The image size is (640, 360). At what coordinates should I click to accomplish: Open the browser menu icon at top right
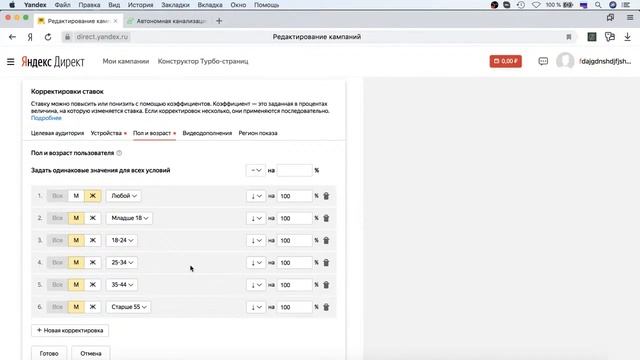click(630, 18)
